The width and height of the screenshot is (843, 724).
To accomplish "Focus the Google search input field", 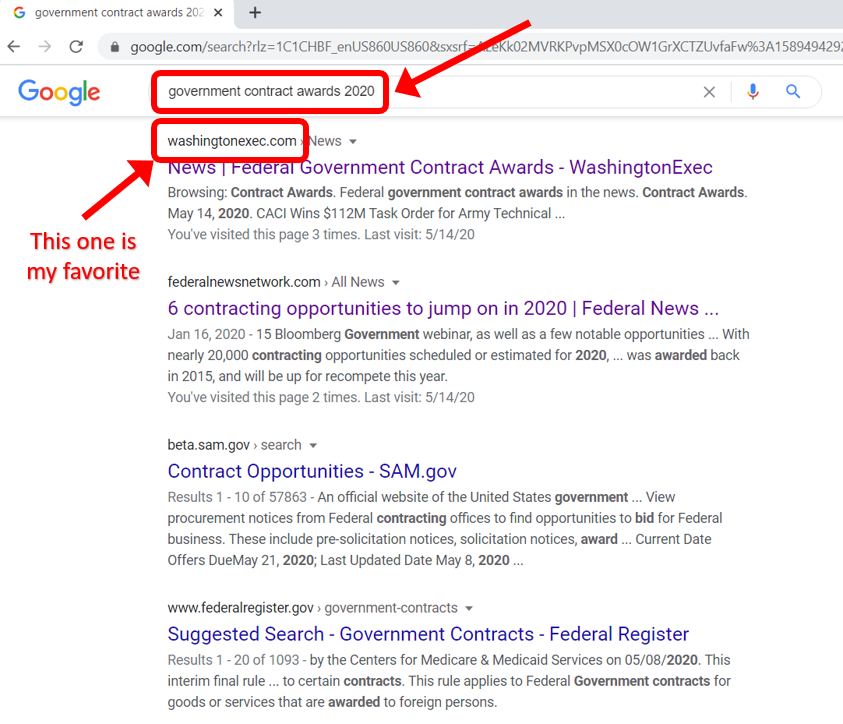I will [x=425, y=91].
